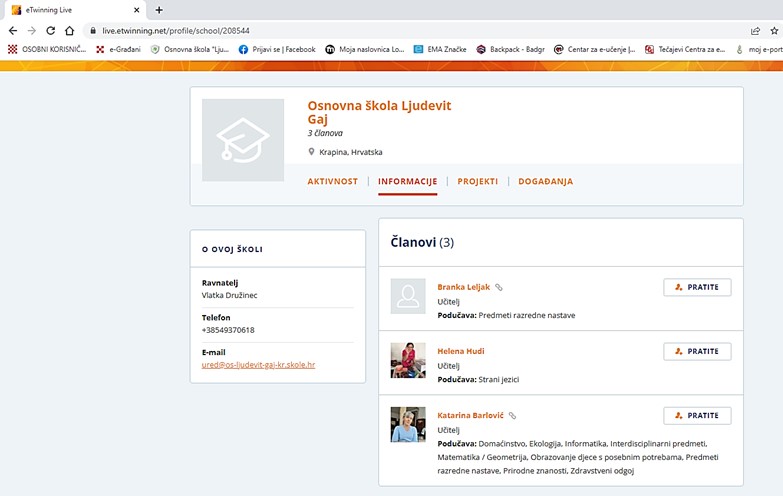The image size is (783, 496).
Task: Click Branka Leljak's placeholder avatar
Action: pyautogui.click(x=408, y=296)
